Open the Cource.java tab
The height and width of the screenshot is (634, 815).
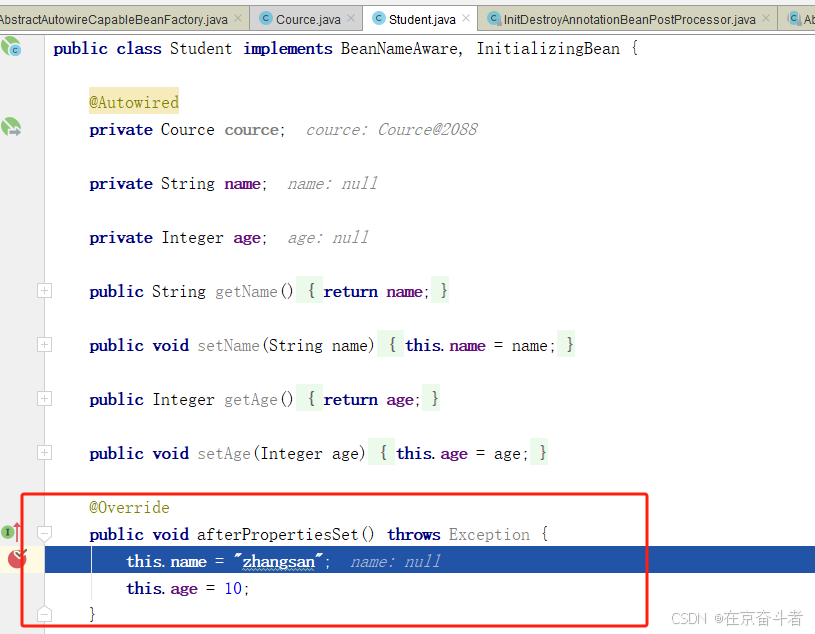[x=308, y=19]
